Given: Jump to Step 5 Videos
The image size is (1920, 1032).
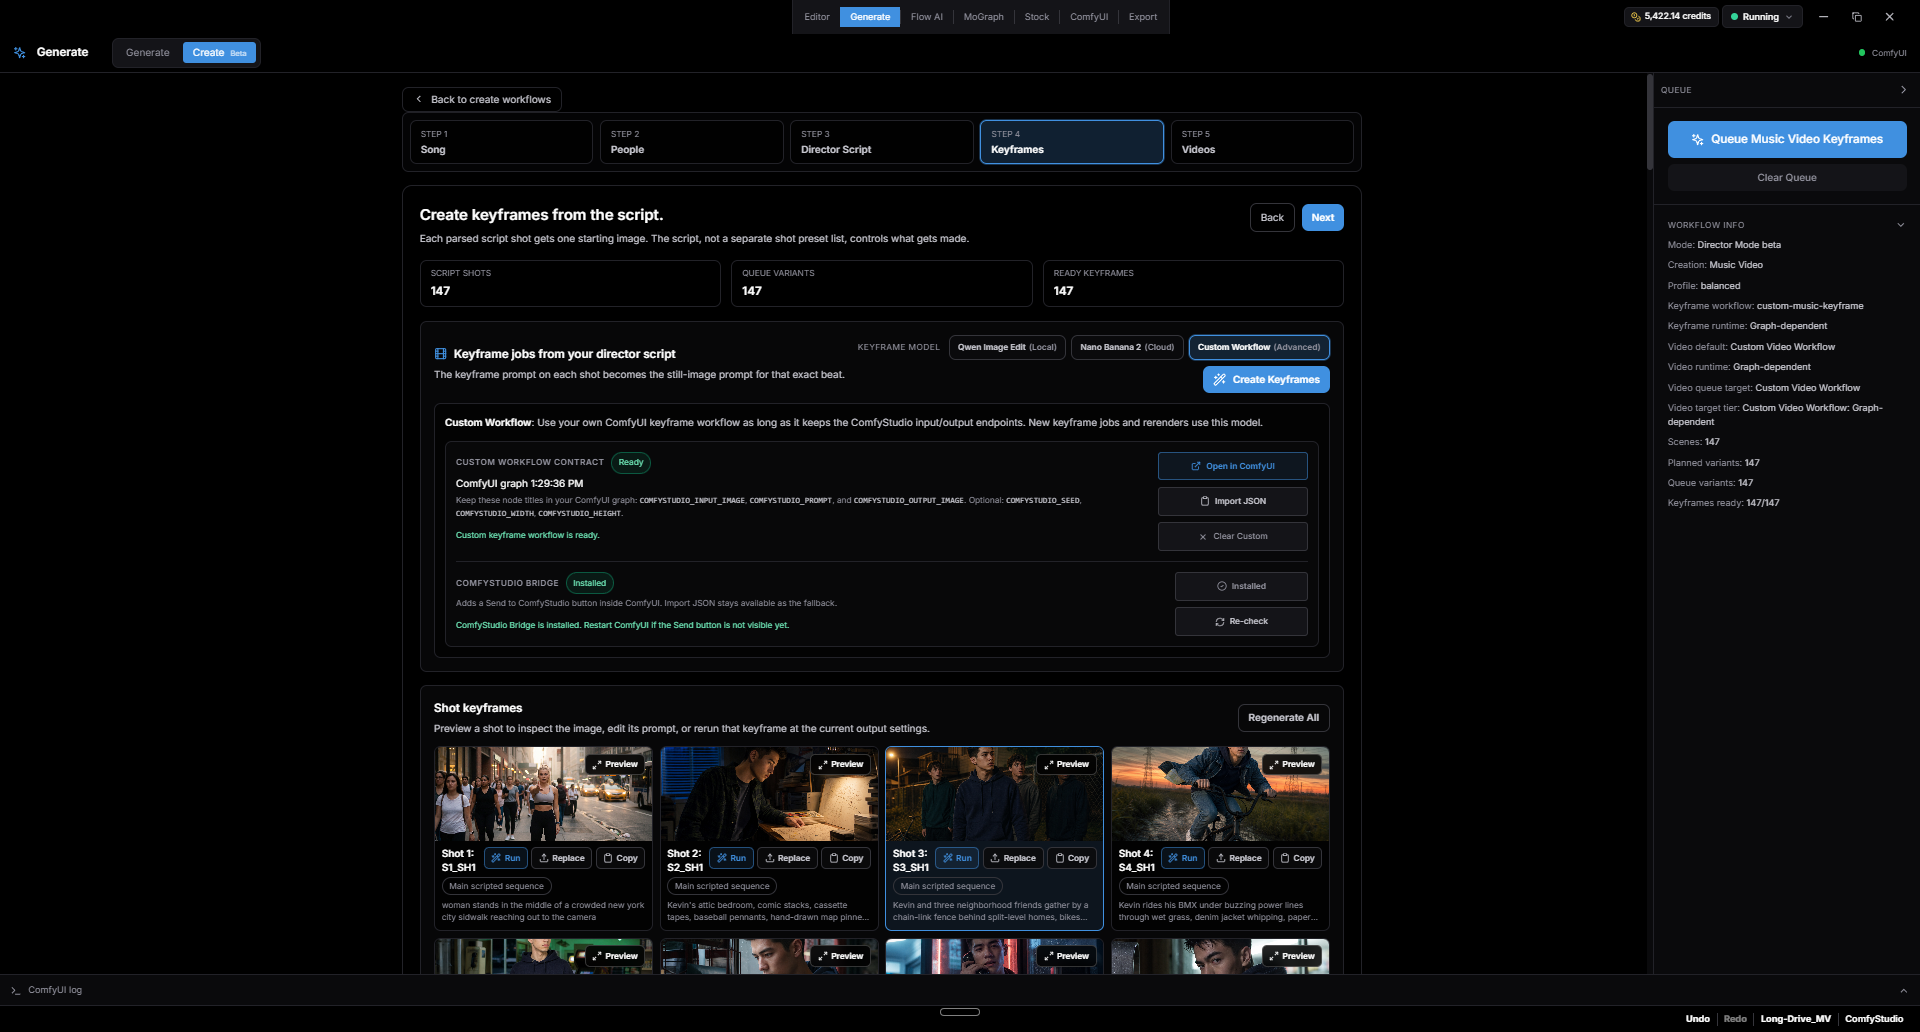Looking at the screenshot, I should tap(1262, 142).
